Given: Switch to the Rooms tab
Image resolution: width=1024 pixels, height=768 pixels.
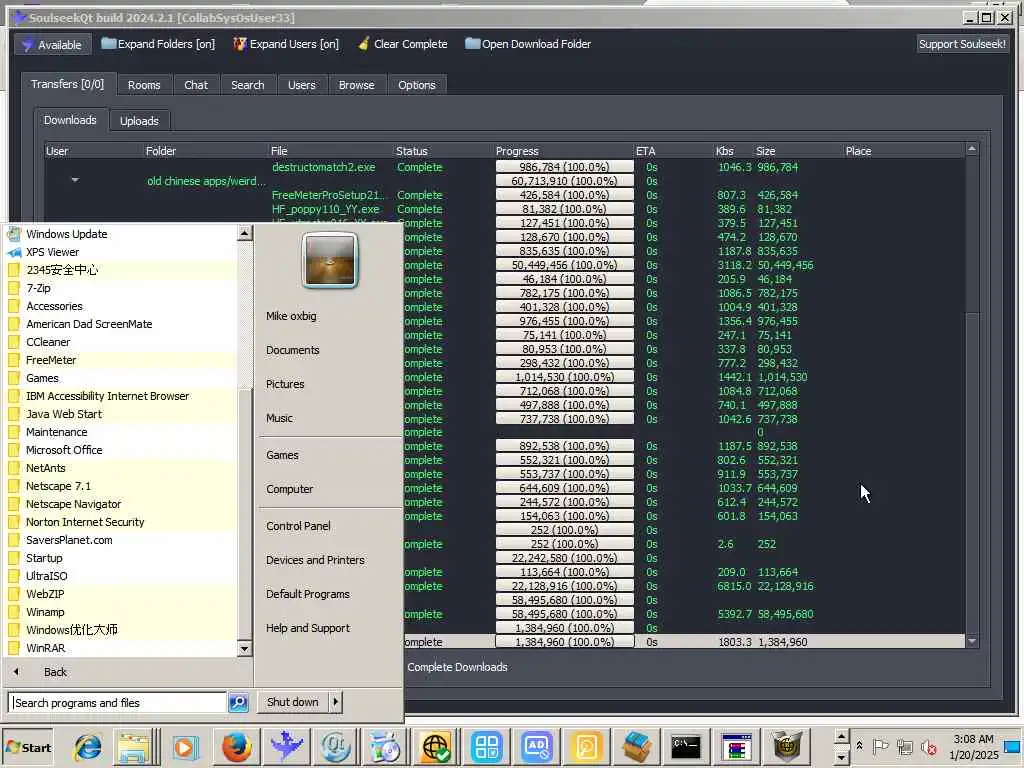Looking at the screenshot, I should 144,85.
